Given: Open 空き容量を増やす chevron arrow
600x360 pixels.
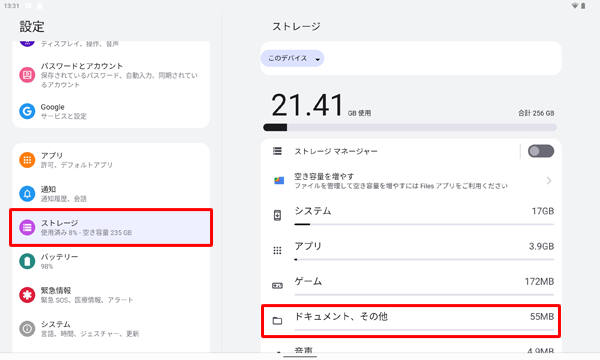Looking at the screenshot, I should pyautogui.click(x=549, y=181).
